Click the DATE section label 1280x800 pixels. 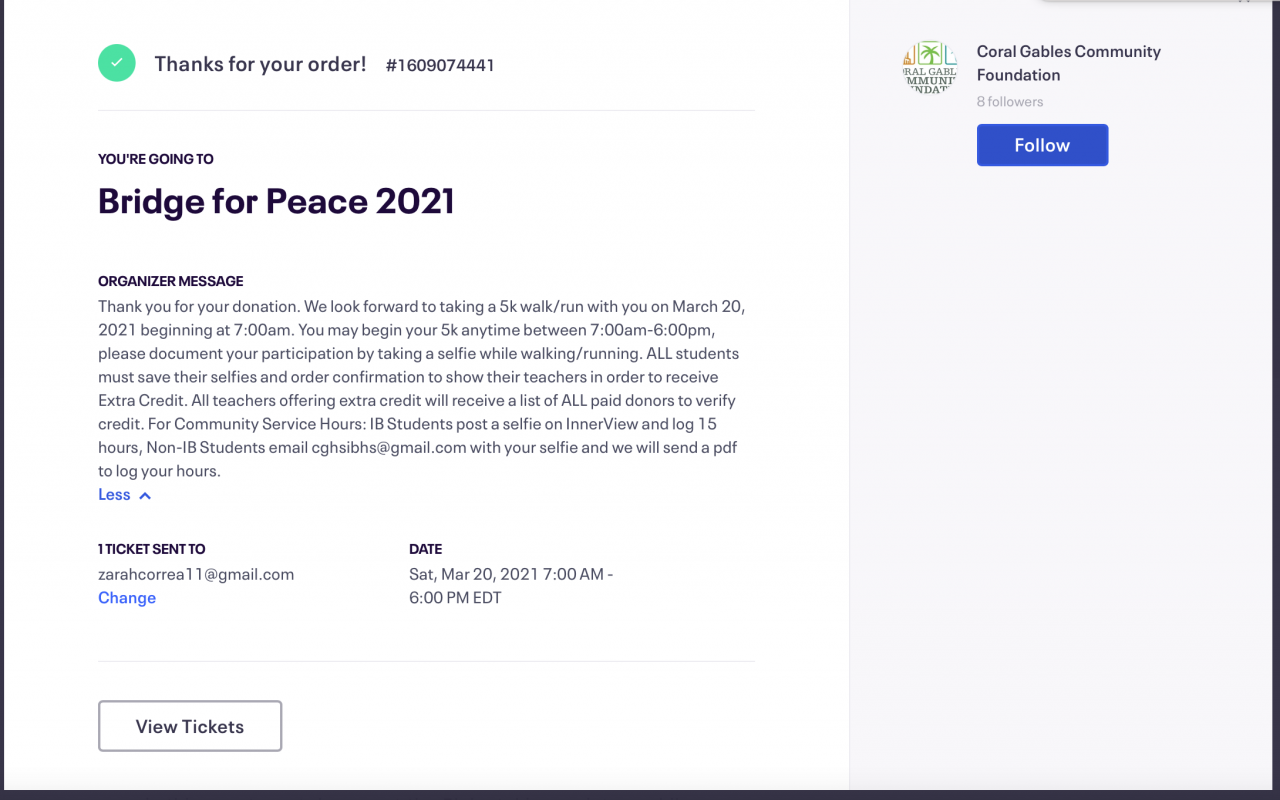425,549
